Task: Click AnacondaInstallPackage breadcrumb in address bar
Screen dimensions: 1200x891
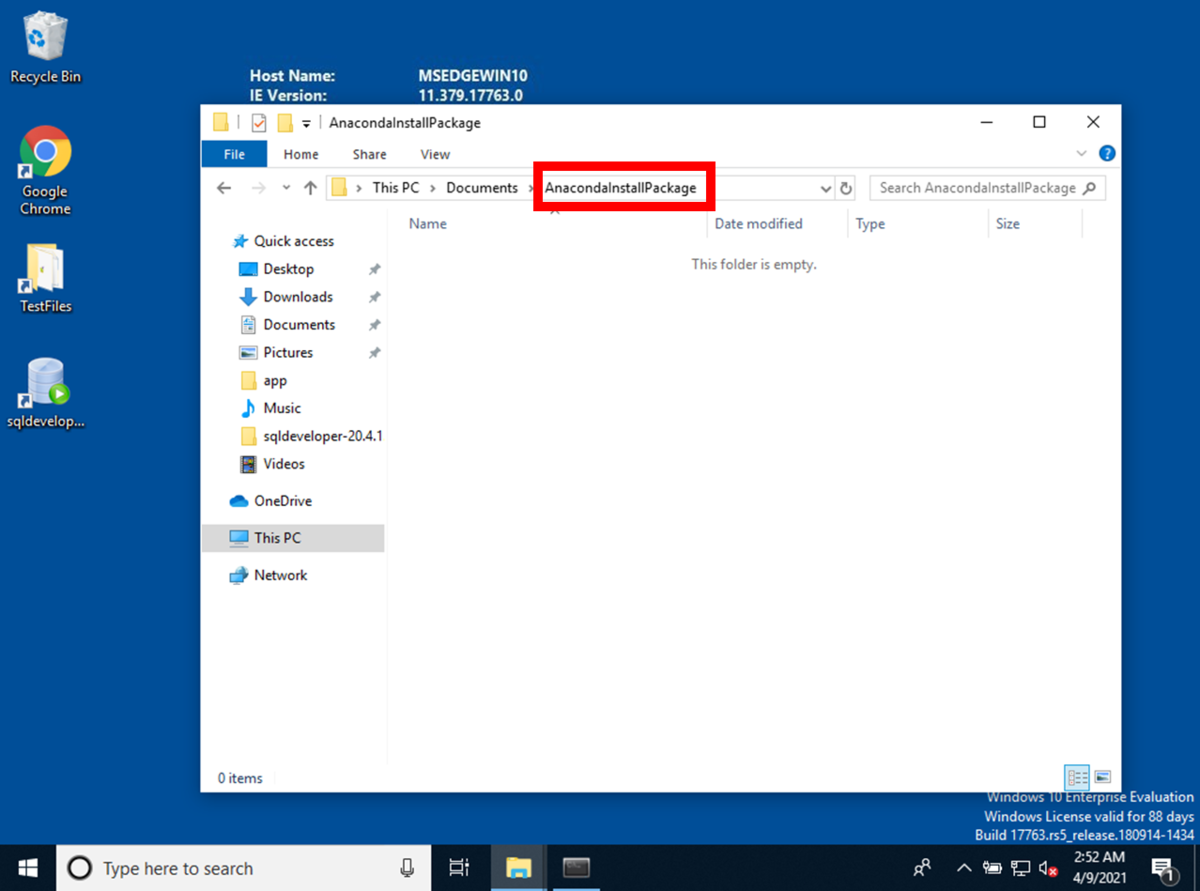Action: pyautogui.click(x=620, y=188)
